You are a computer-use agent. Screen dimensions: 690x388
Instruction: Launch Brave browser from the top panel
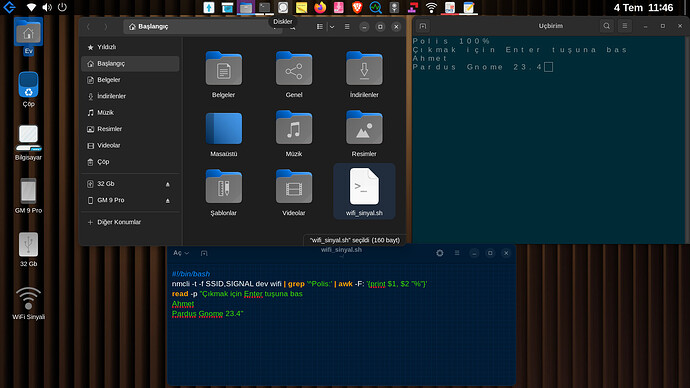[357, 7]
